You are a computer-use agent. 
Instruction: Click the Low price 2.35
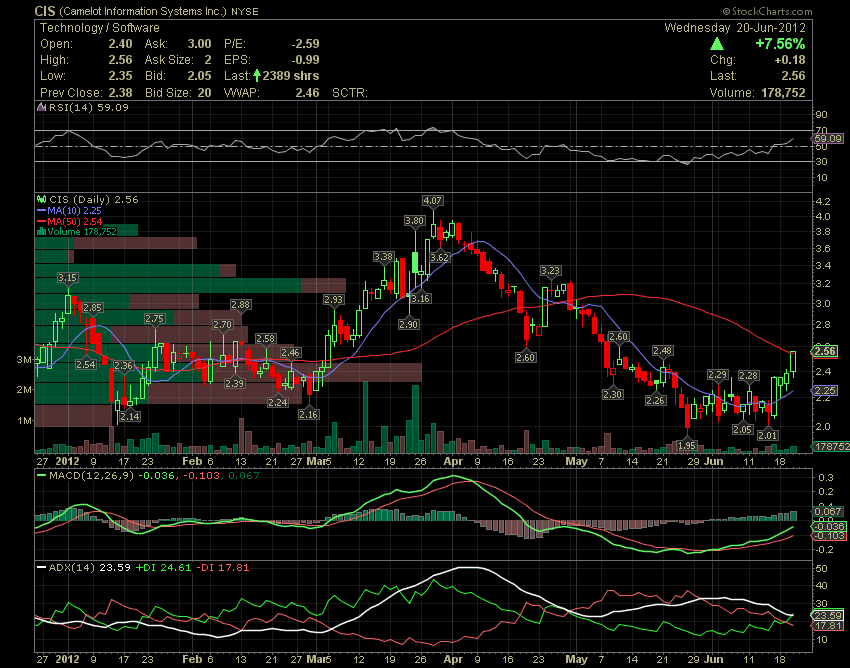click(120, 76)
